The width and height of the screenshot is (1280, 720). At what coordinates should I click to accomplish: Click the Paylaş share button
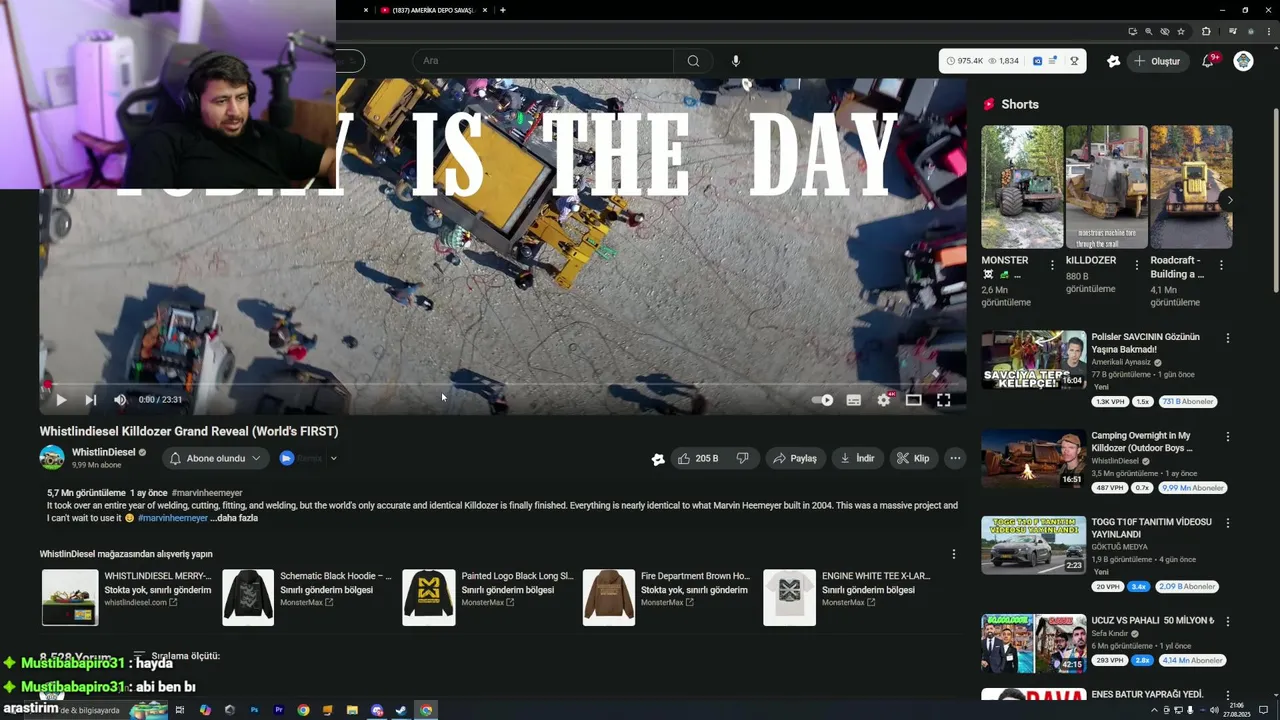(x=795, y=458)
